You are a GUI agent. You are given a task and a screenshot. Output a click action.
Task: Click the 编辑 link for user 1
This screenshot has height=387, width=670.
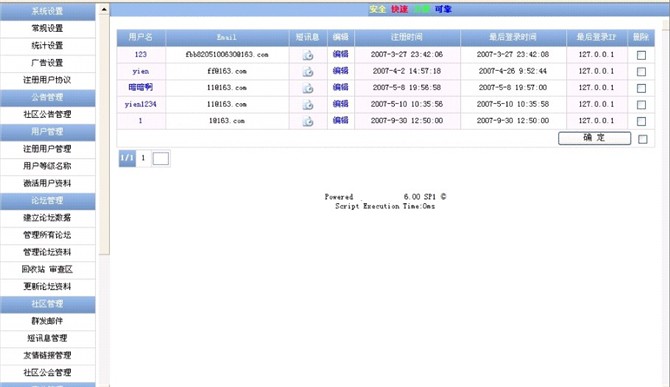coord(341,120)
